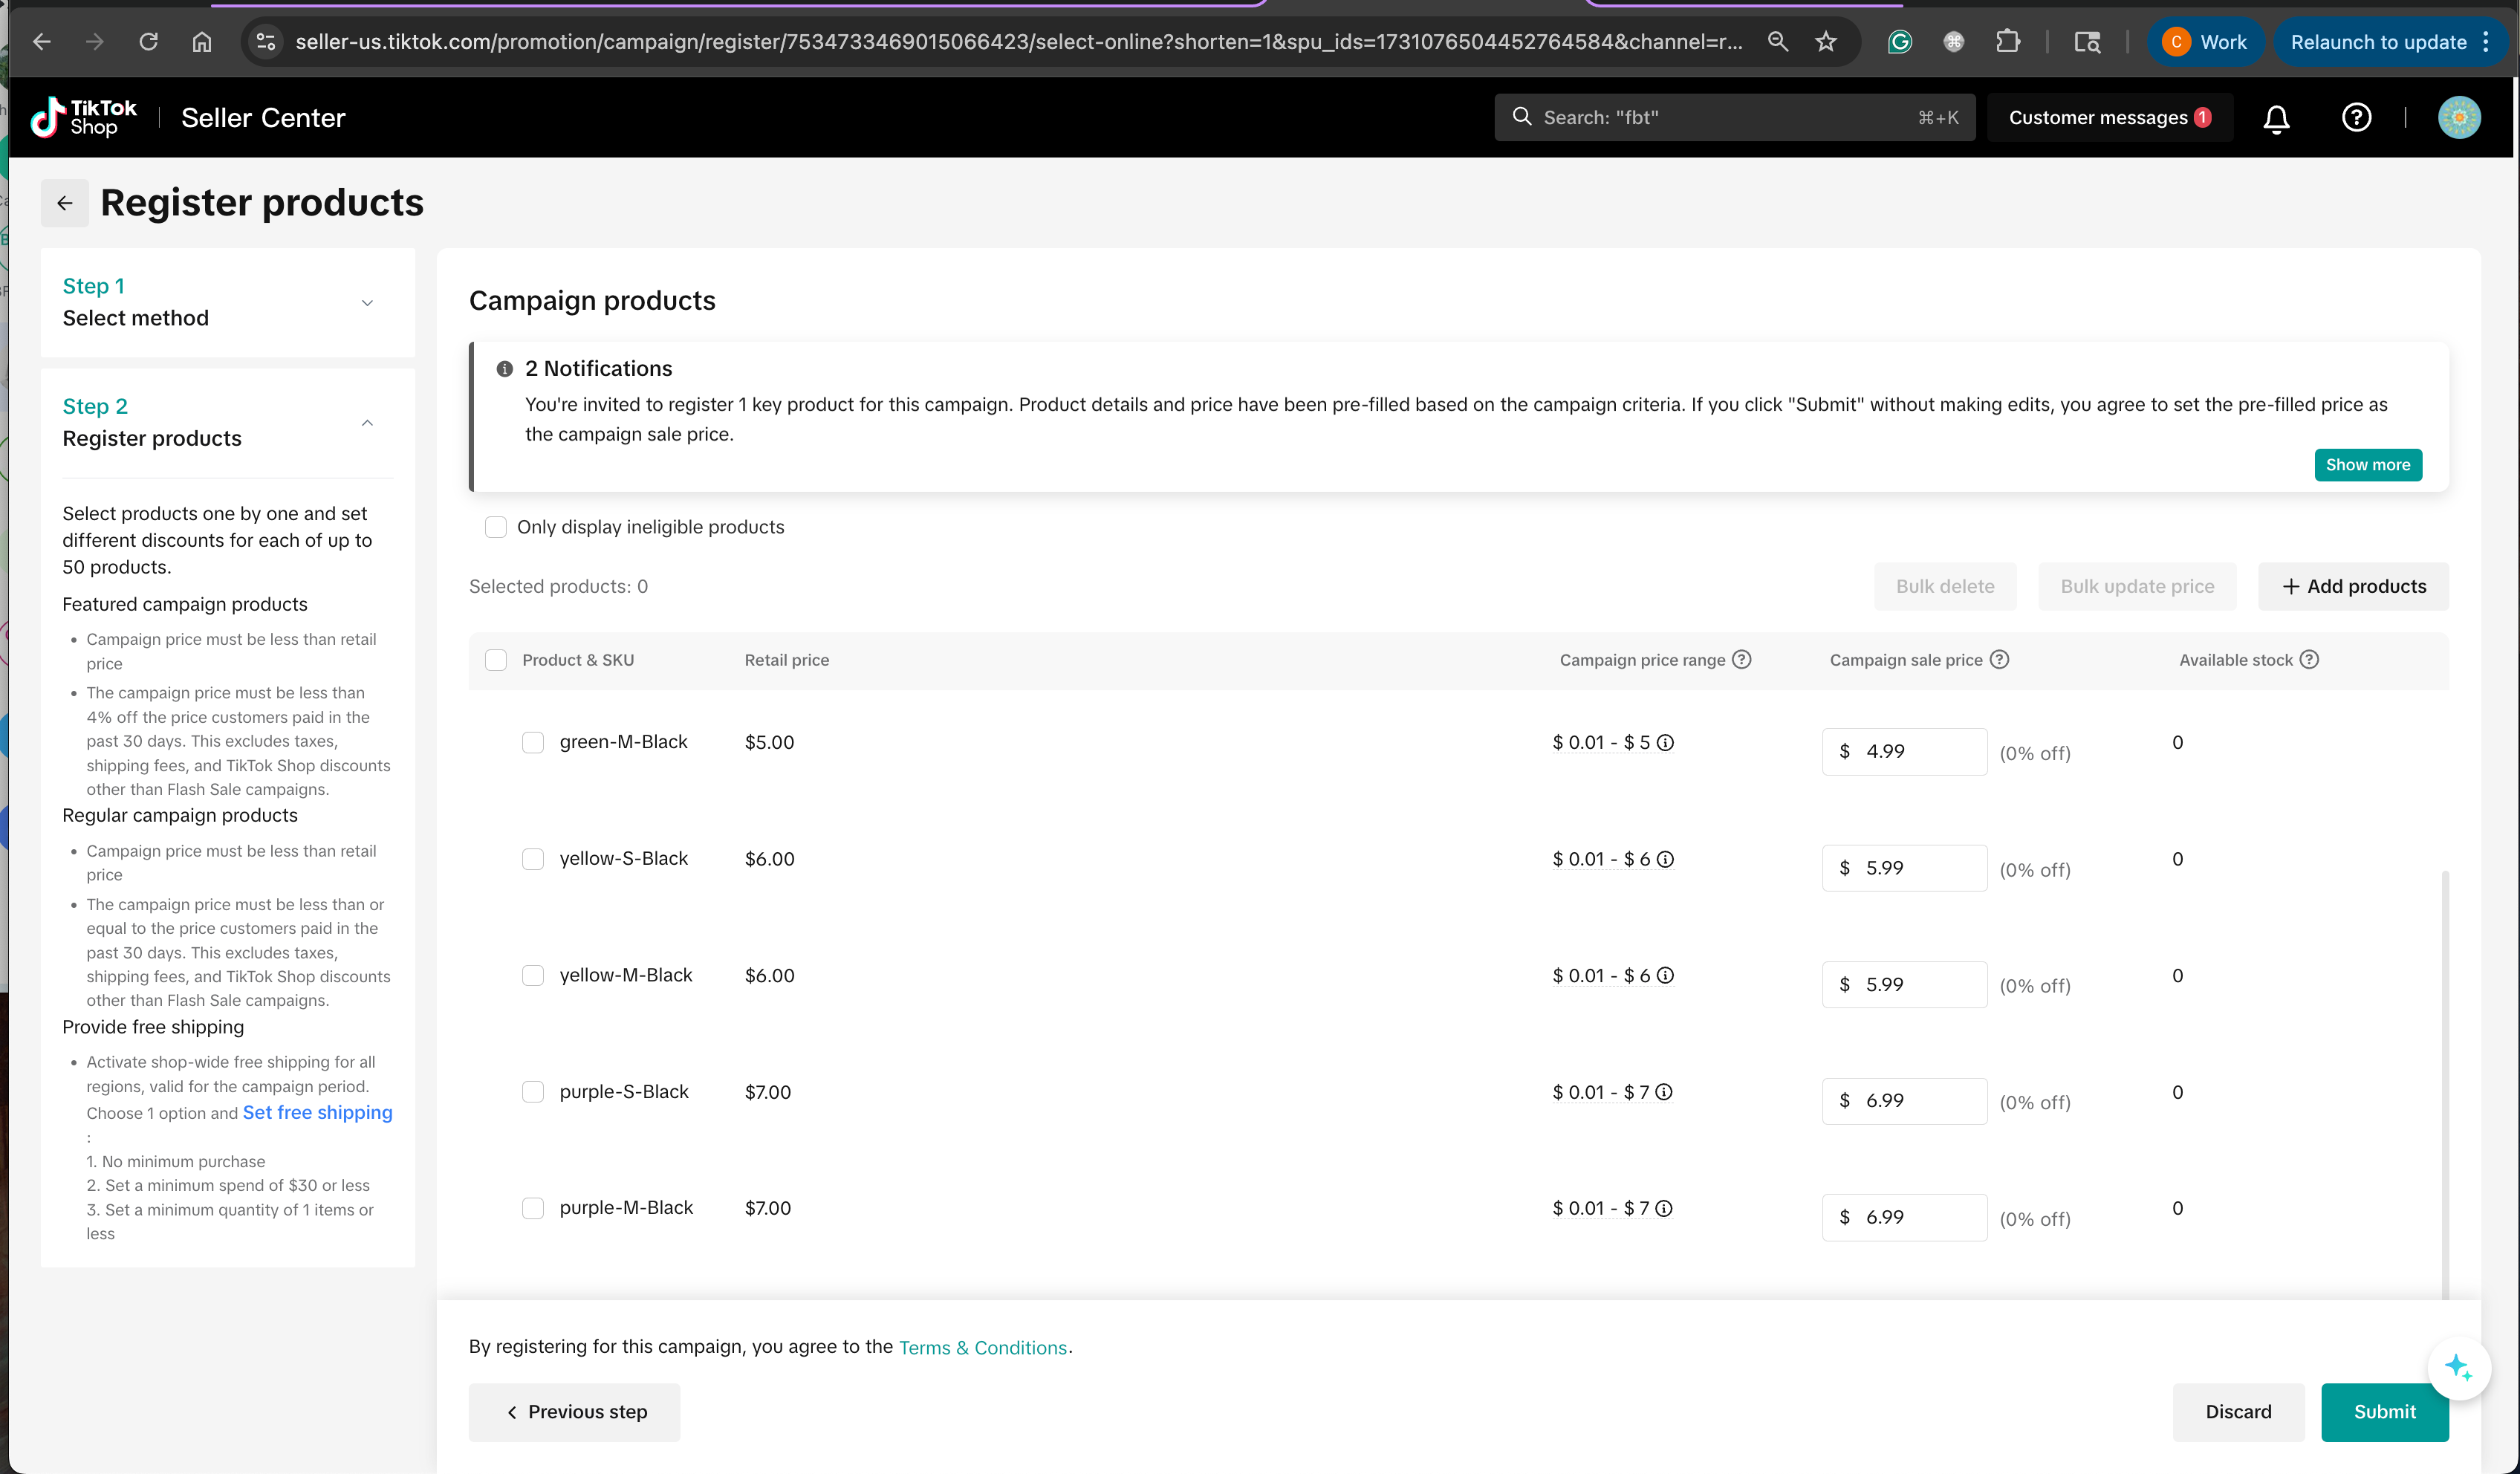The height and width of the screenshot is (1474, 2520).
Task: Click the notification bell icon
Action: coord(2276,118)
